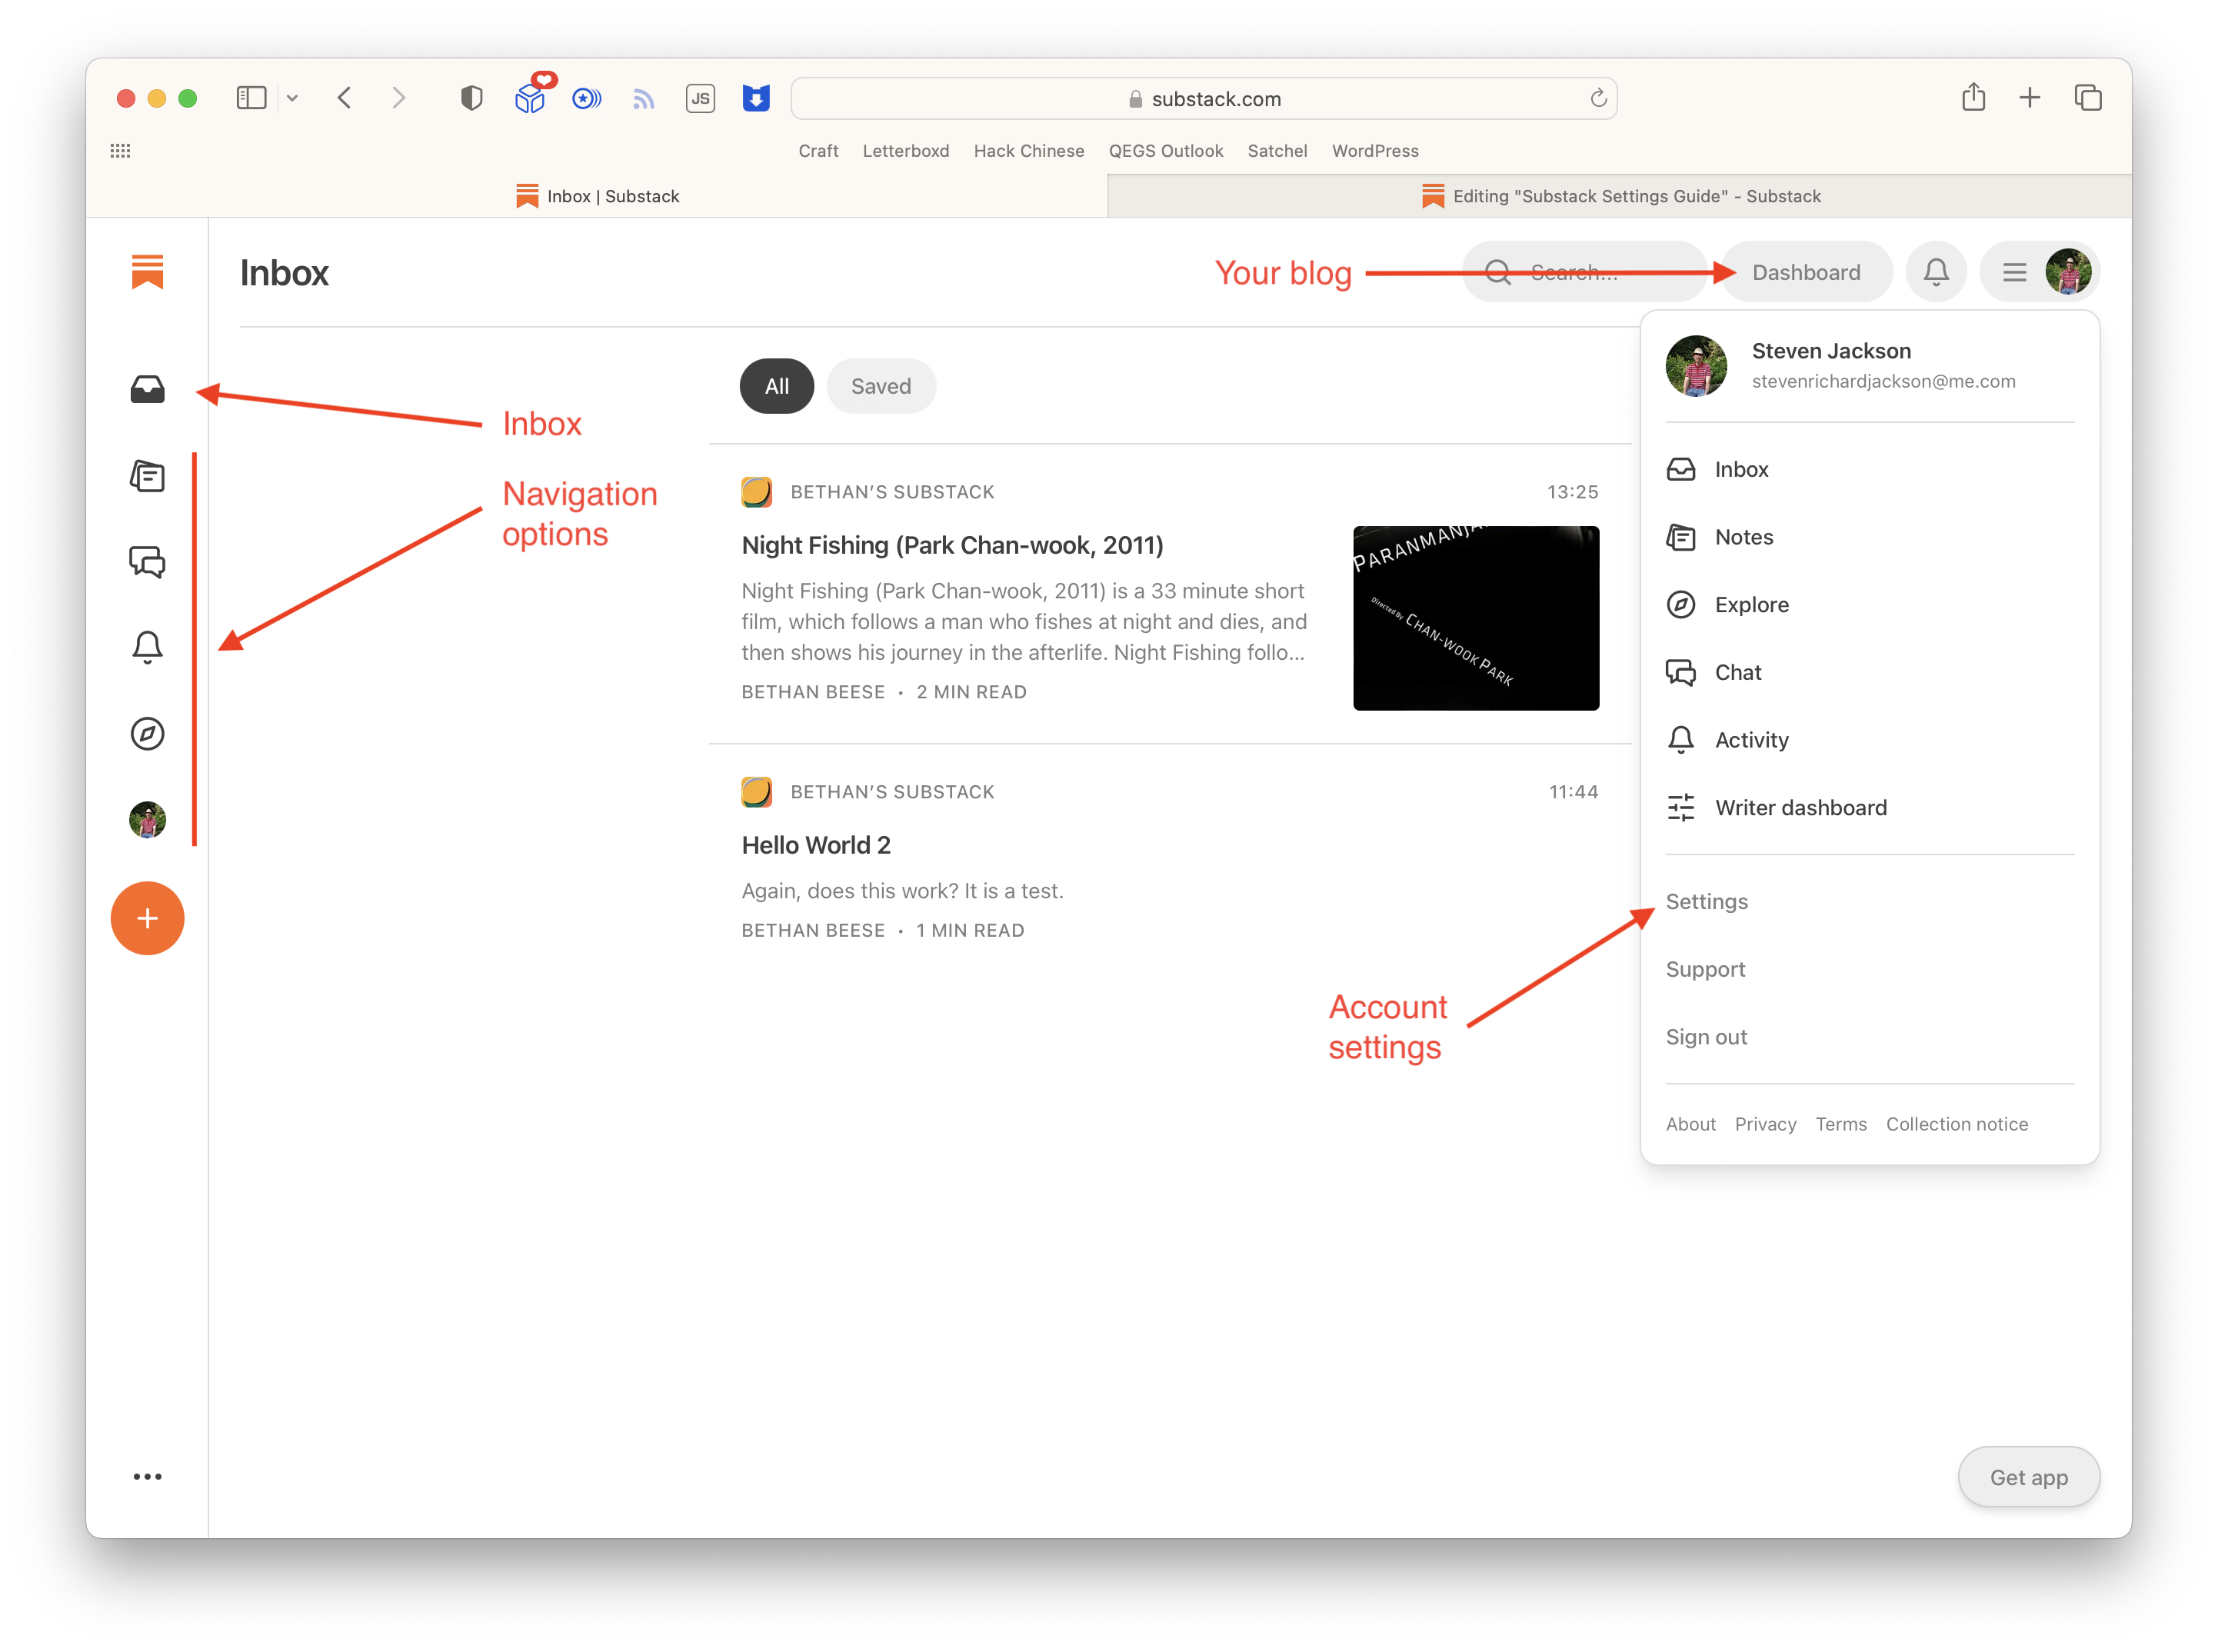This screenshot has height=1652, width=2218.
Task: Open Settings in the profile dropdown menu
Action: [x=1706, y=901]
